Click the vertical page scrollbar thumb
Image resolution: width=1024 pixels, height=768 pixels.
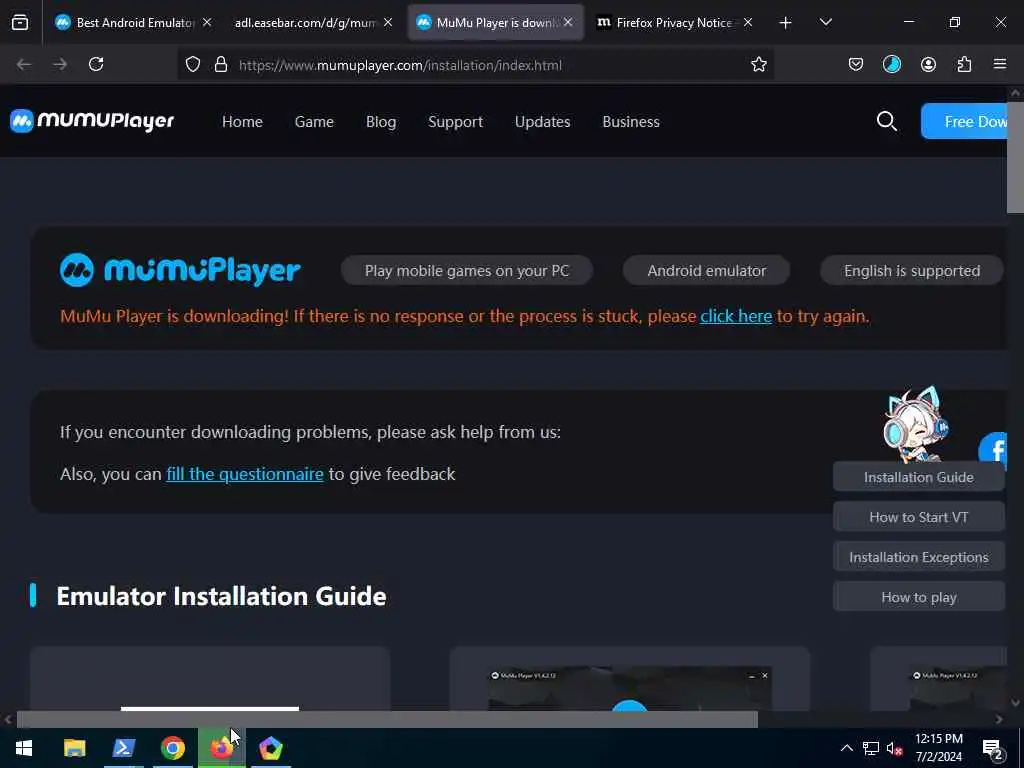[x=1015, y=157]
